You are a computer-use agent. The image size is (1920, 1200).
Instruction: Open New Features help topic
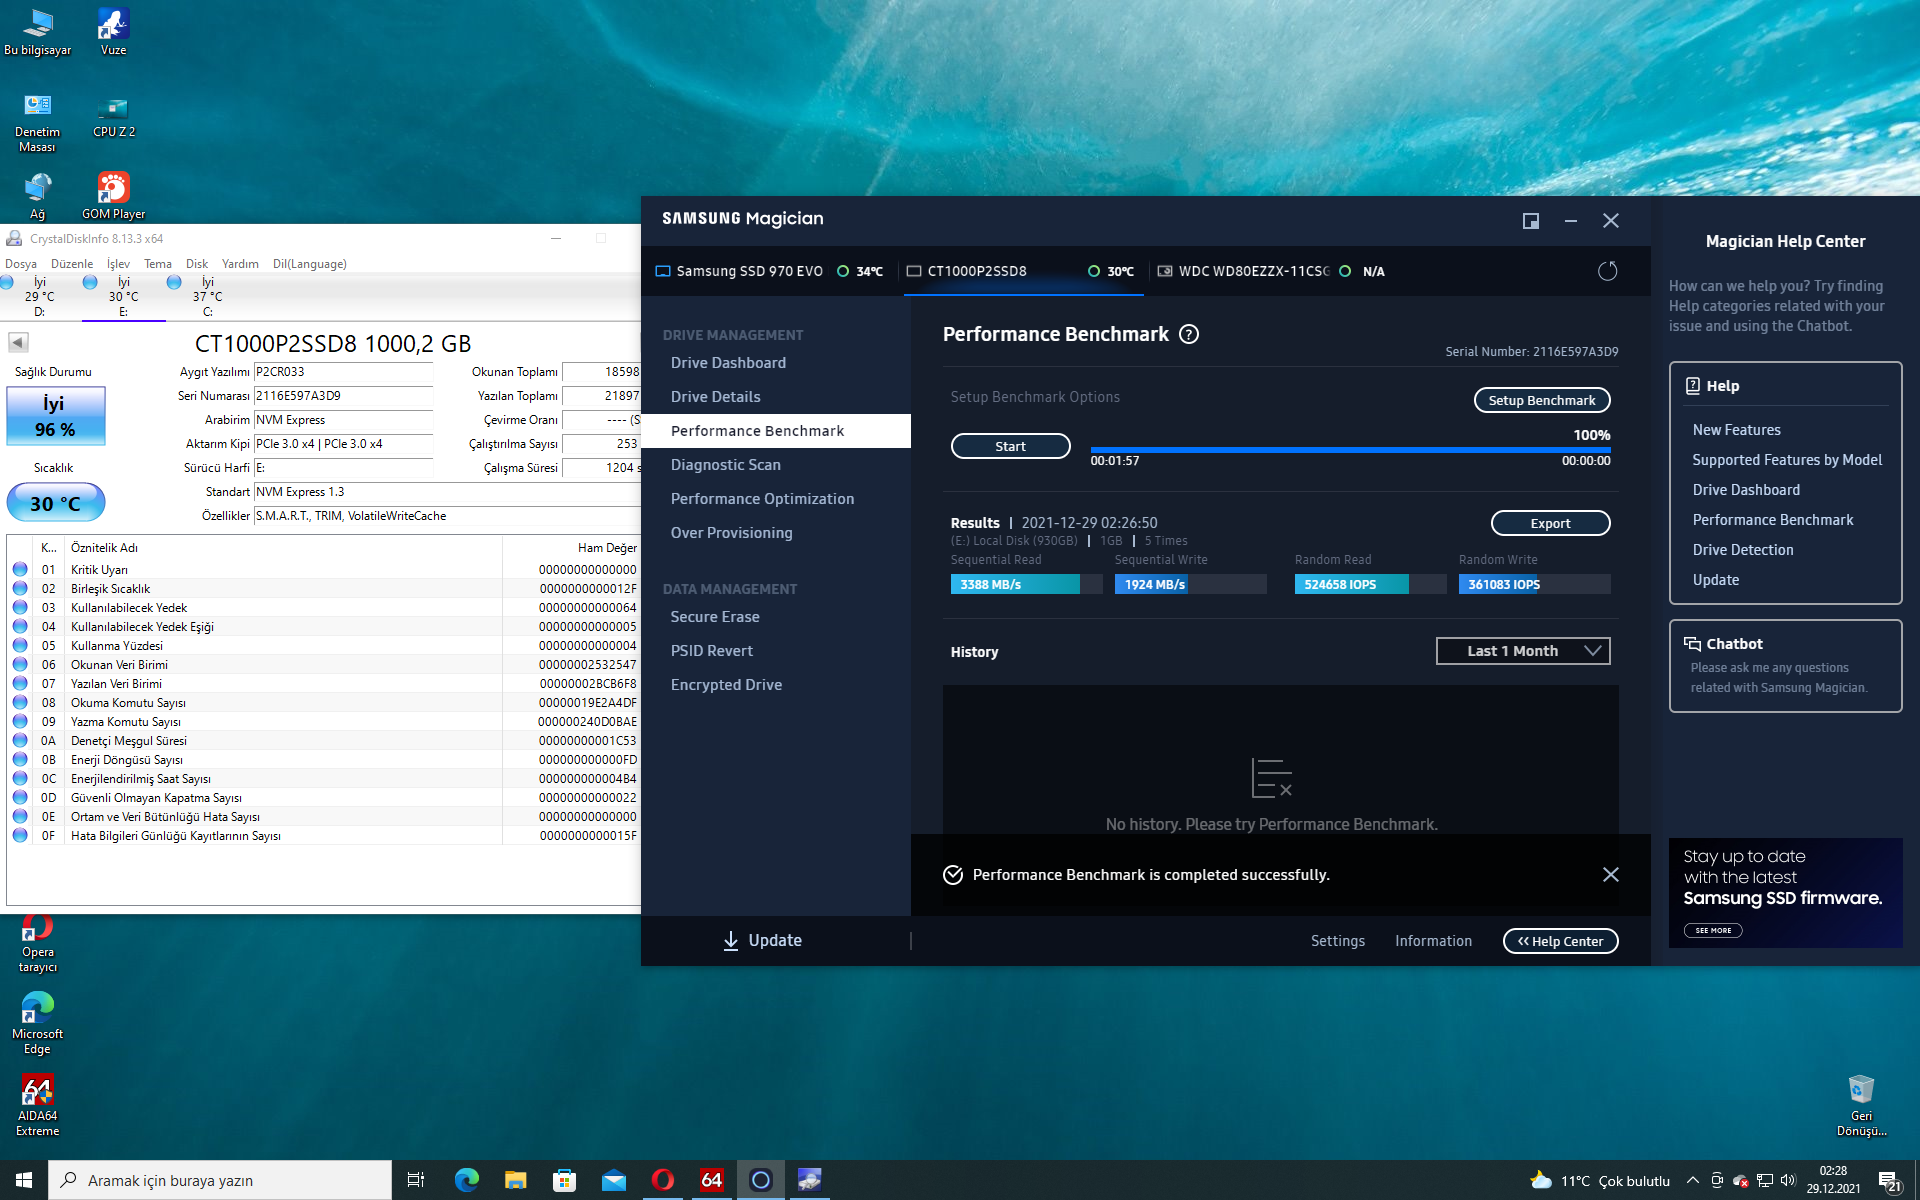pyautogui.click(x=1736, y=430)
